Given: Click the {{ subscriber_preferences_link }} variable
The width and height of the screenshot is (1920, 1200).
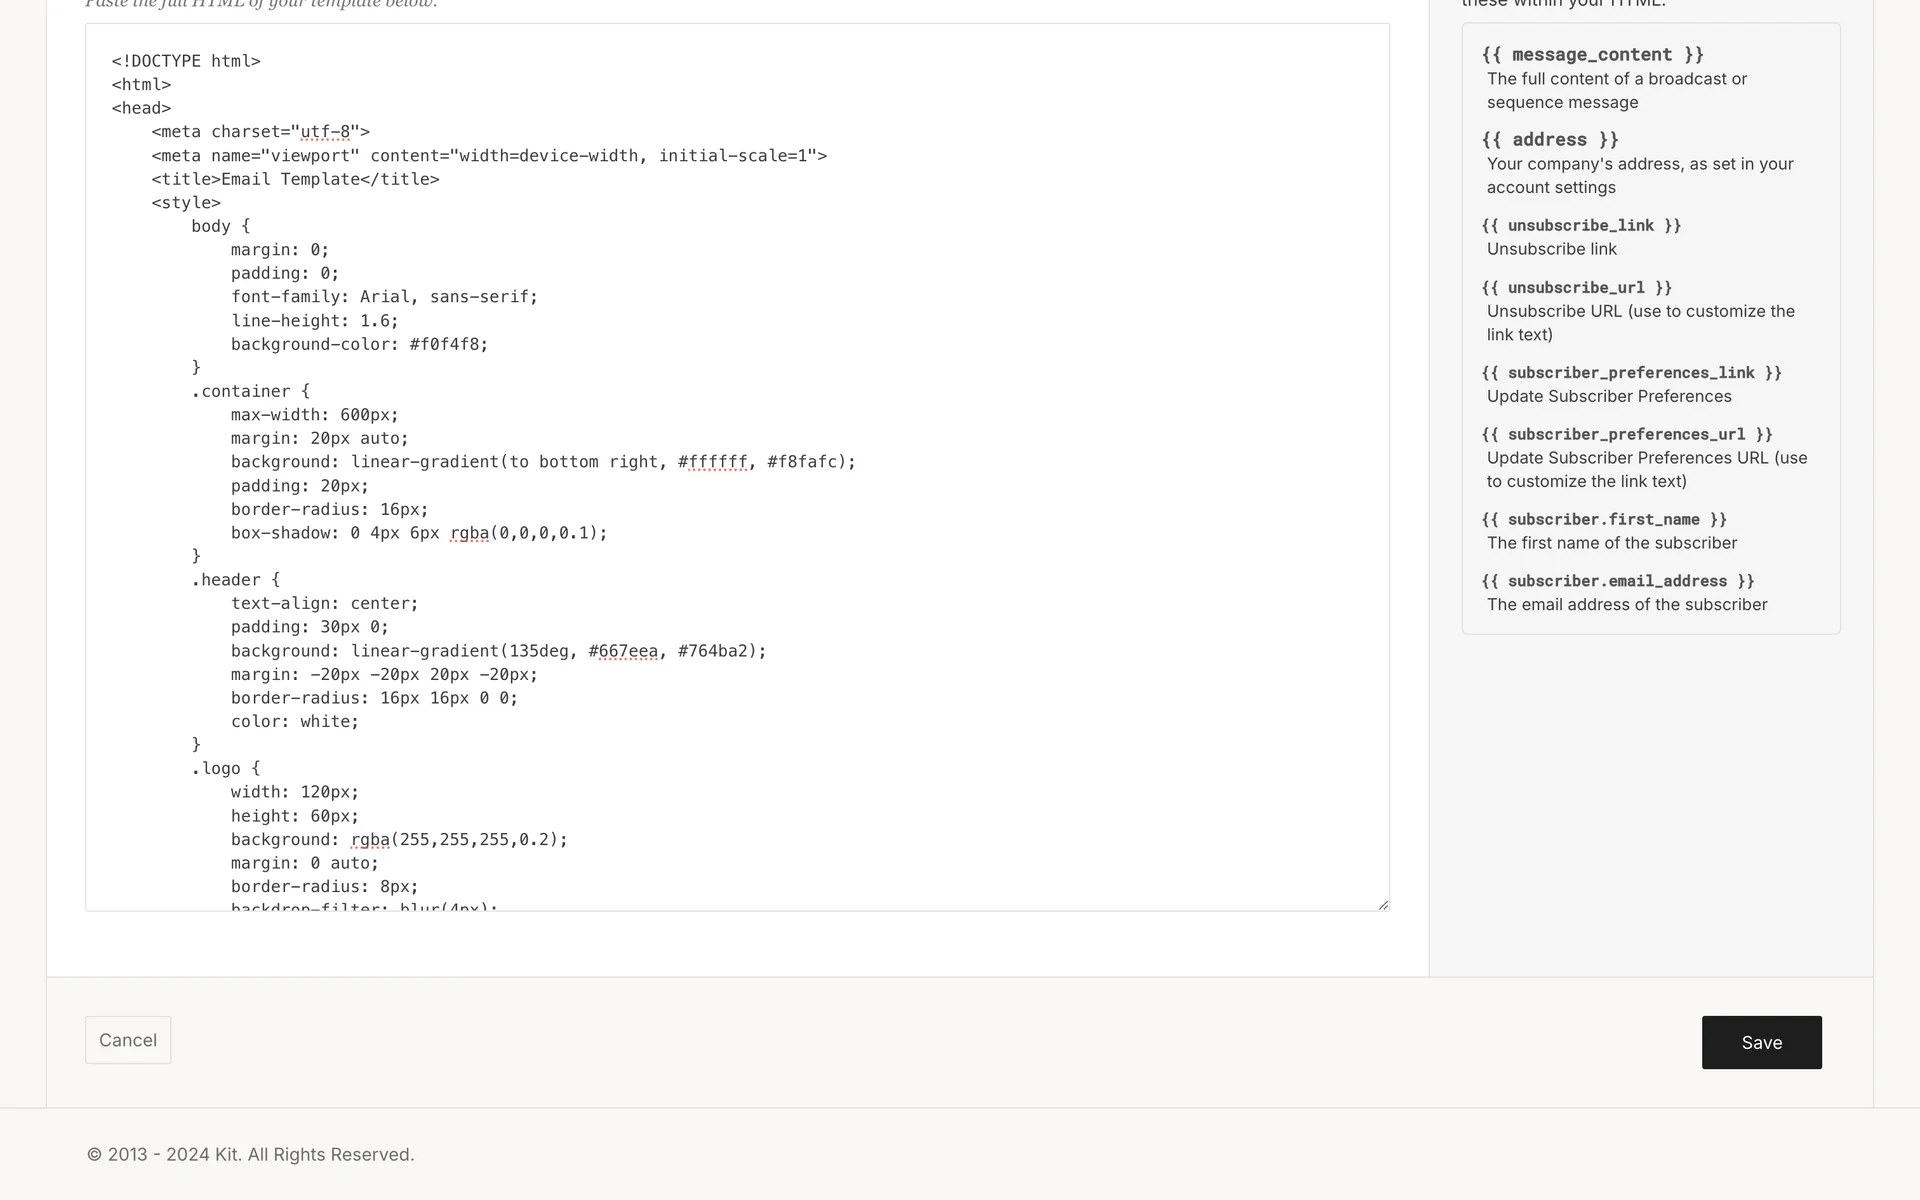Looking at the screenshot, I should 1631,373.
